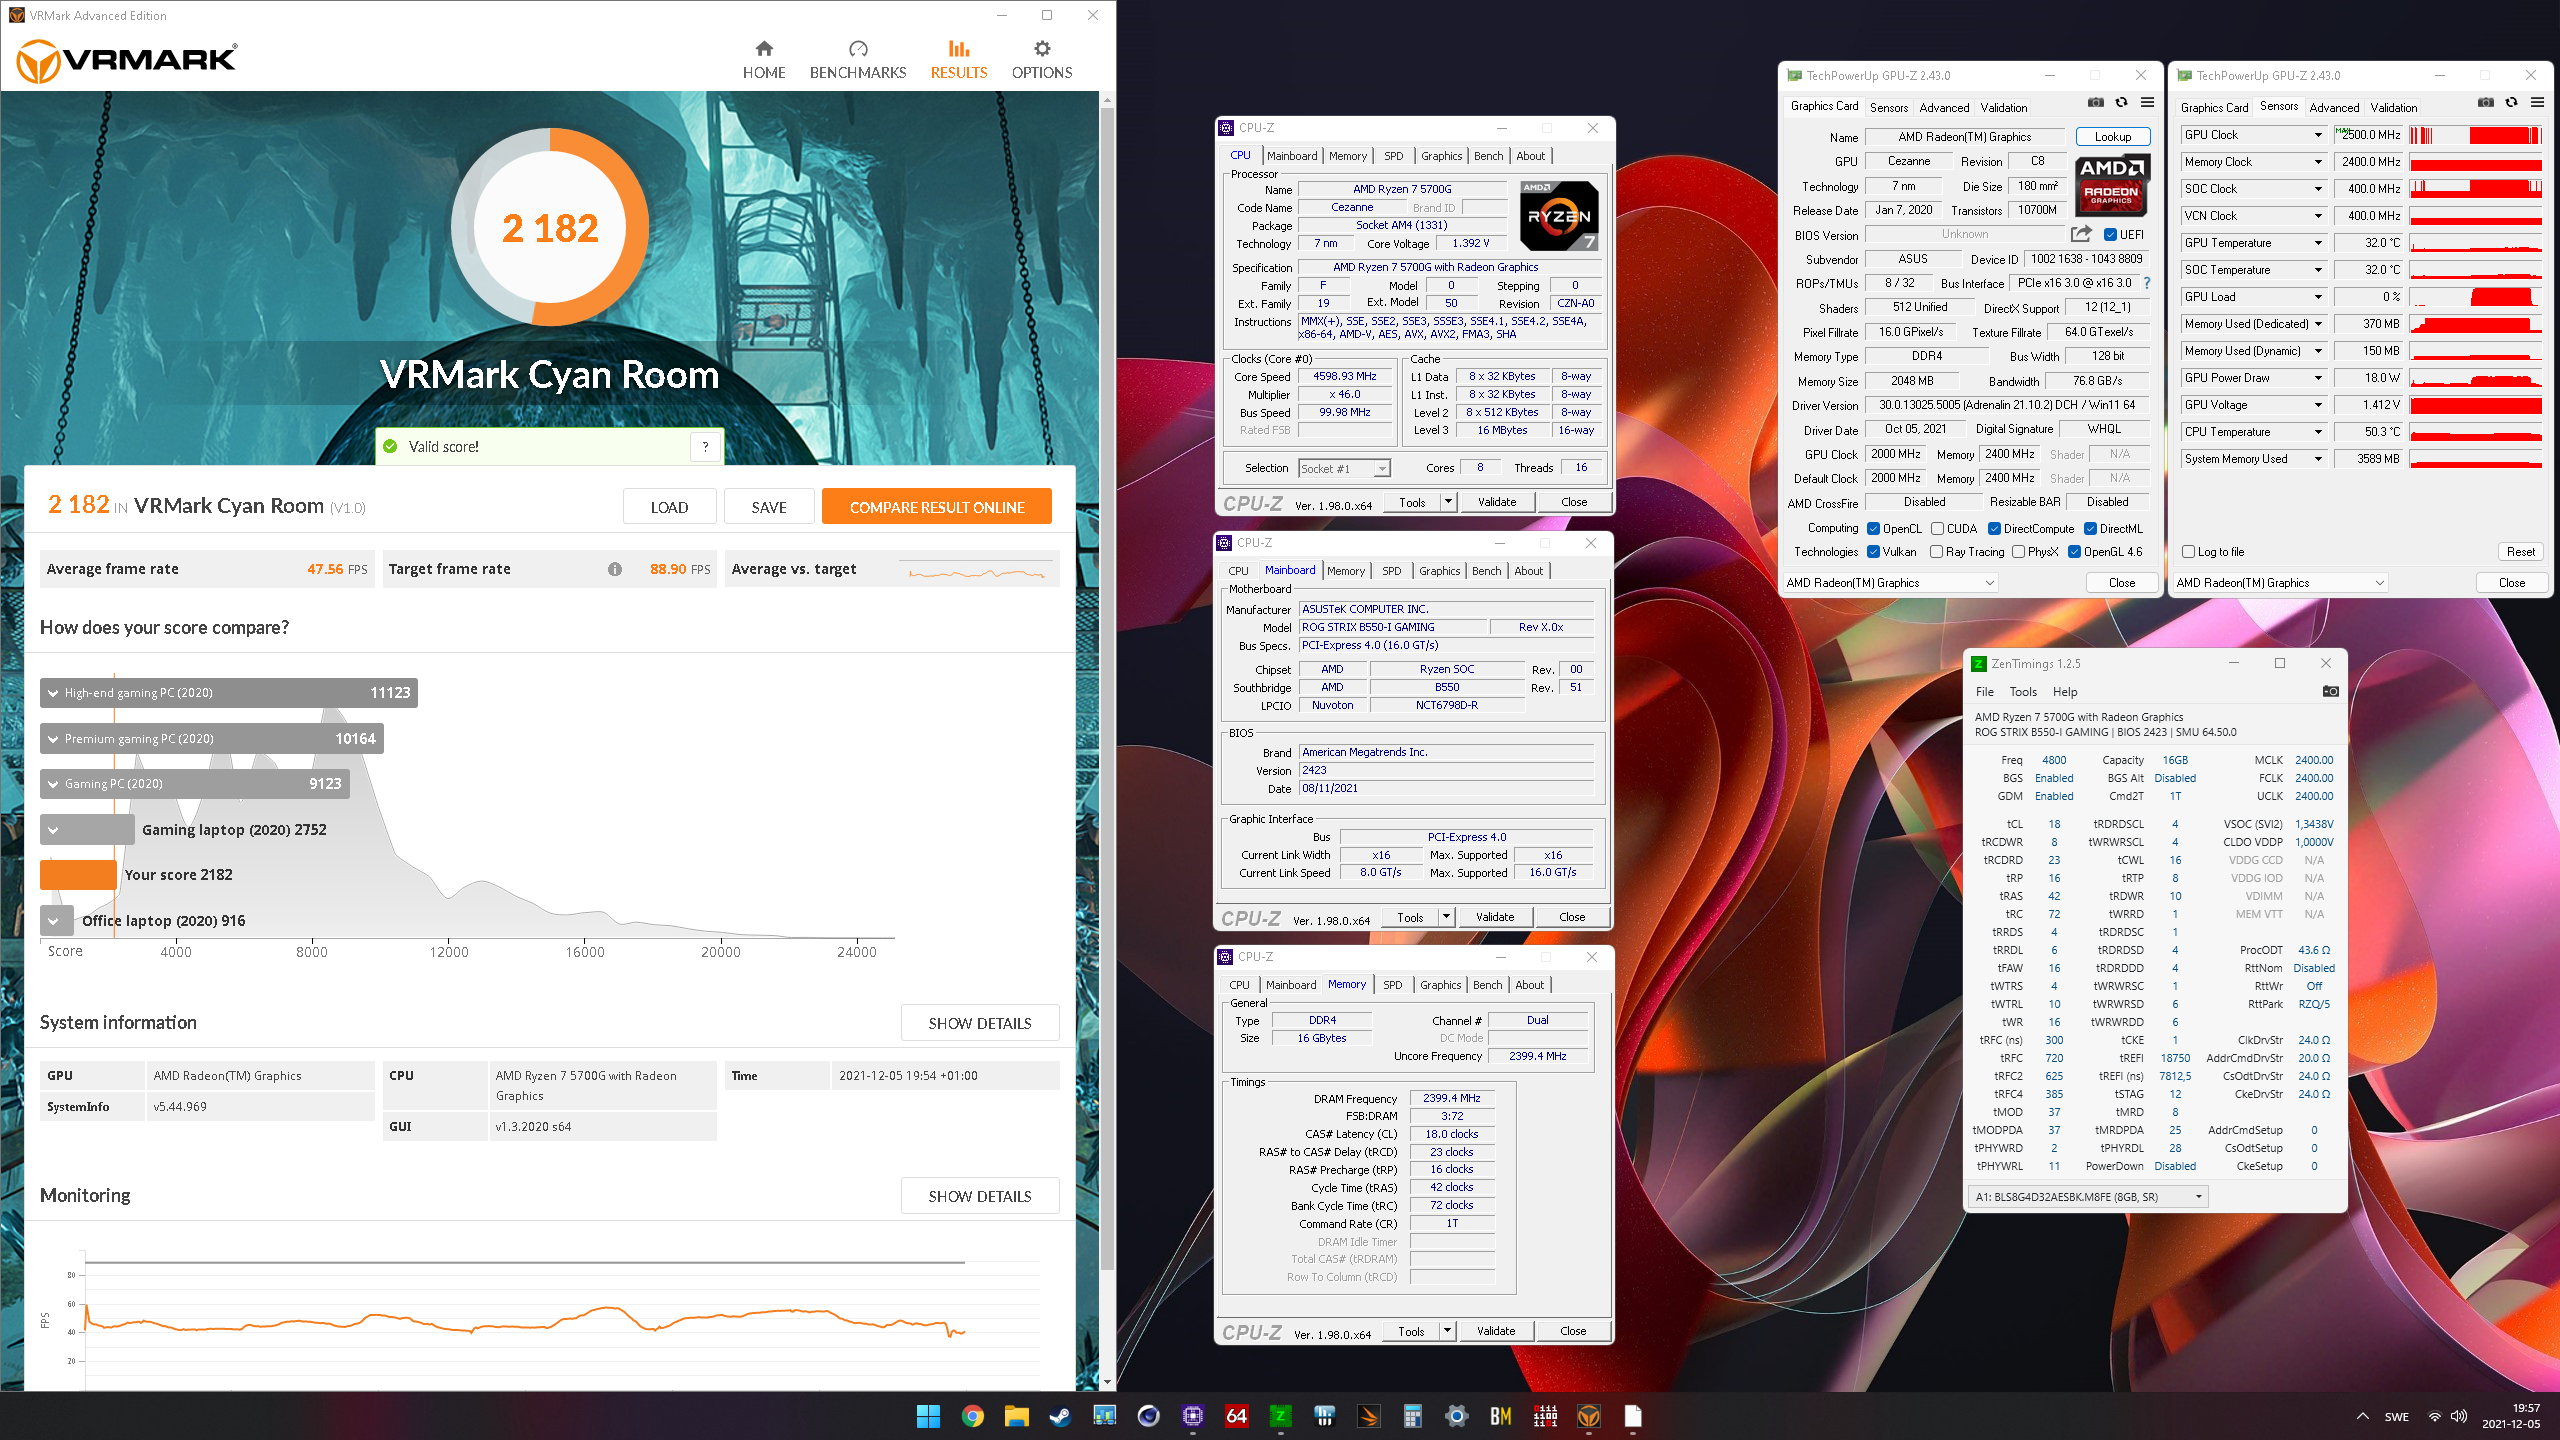Click Reset in GPU-Z Sensors window
Screen dimensions: 2560x1440
pyautogui.click(x=2520, y=552)
